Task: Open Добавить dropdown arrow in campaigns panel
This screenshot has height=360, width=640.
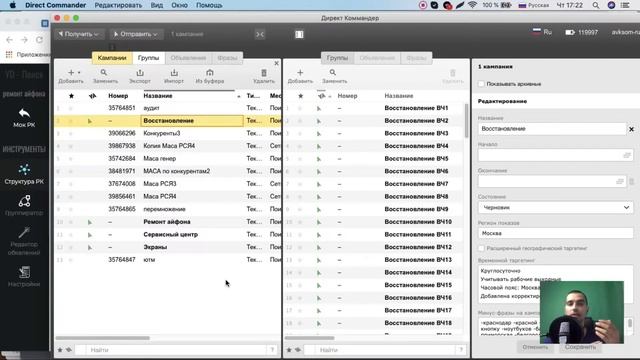Action: 79,73
